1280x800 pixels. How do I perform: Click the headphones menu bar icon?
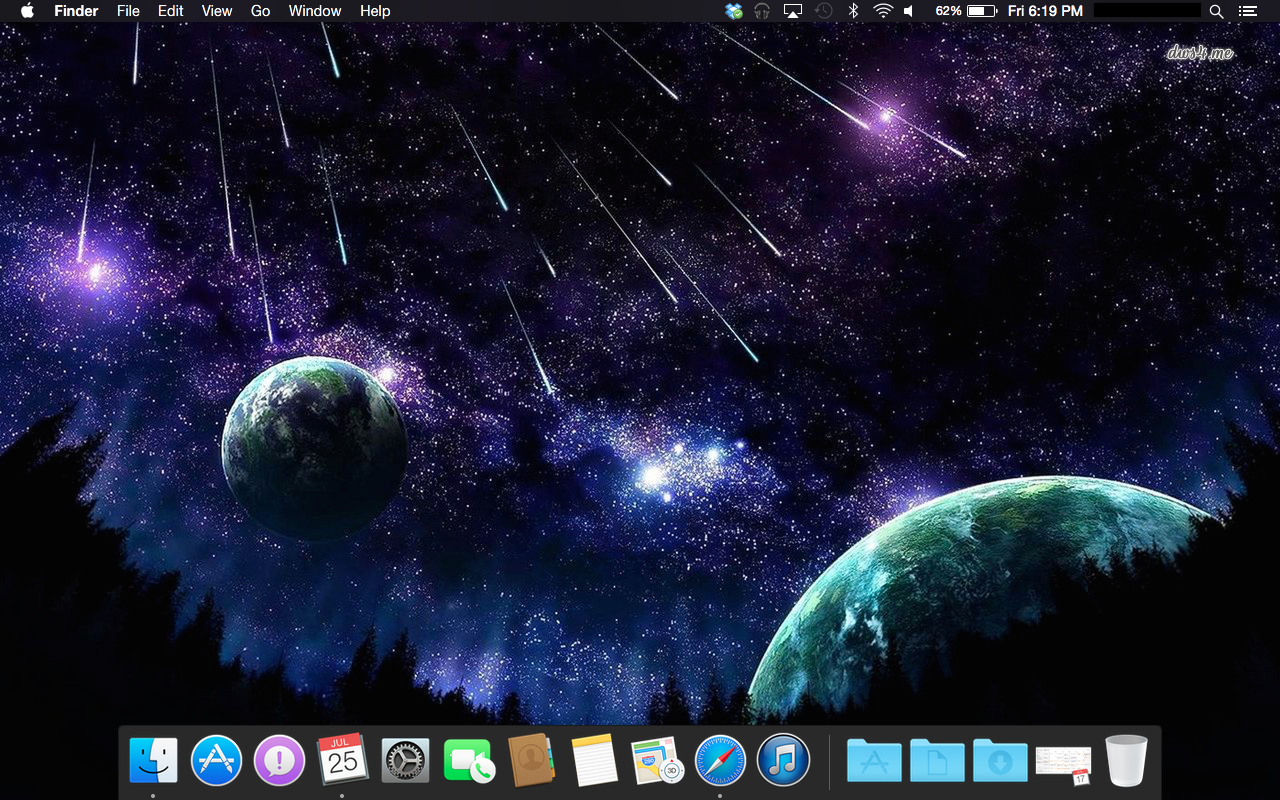coord(763,11)
